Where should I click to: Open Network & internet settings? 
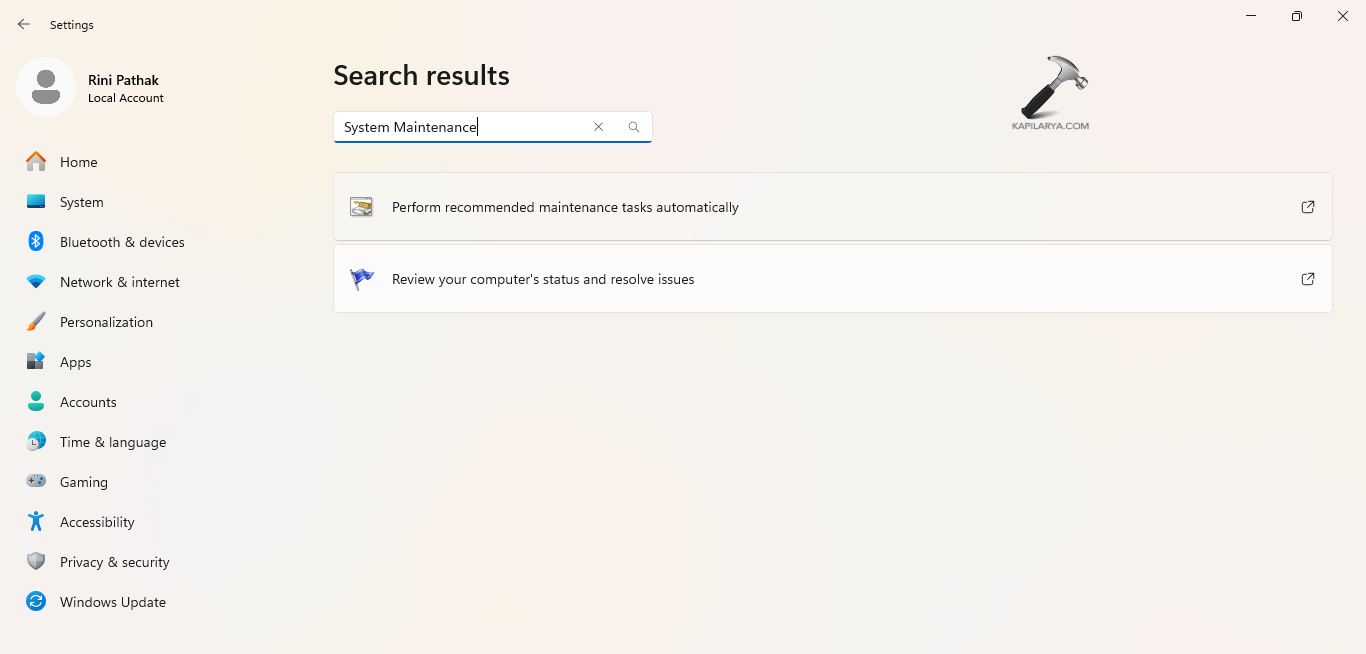[119, 282]
